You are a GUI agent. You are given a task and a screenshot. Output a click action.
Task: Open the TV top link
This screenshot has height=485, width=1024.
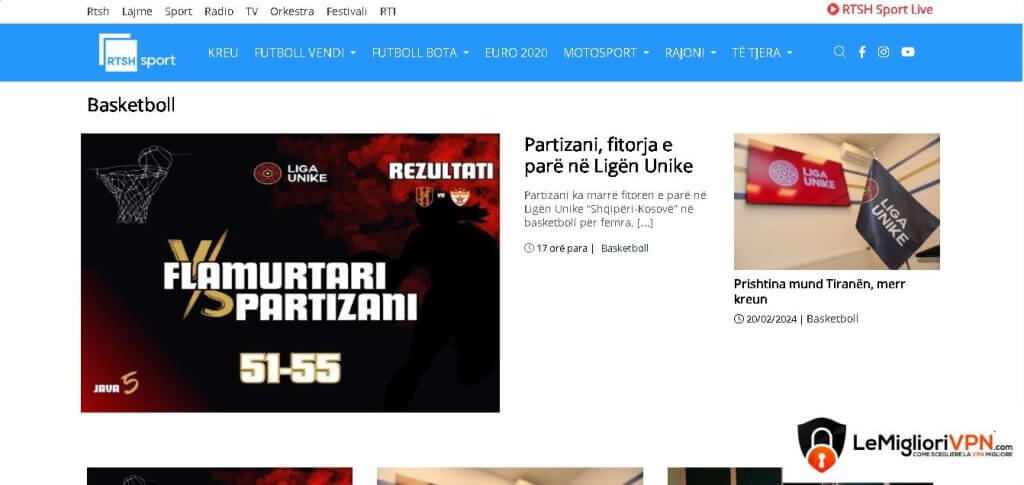(252, 11)
